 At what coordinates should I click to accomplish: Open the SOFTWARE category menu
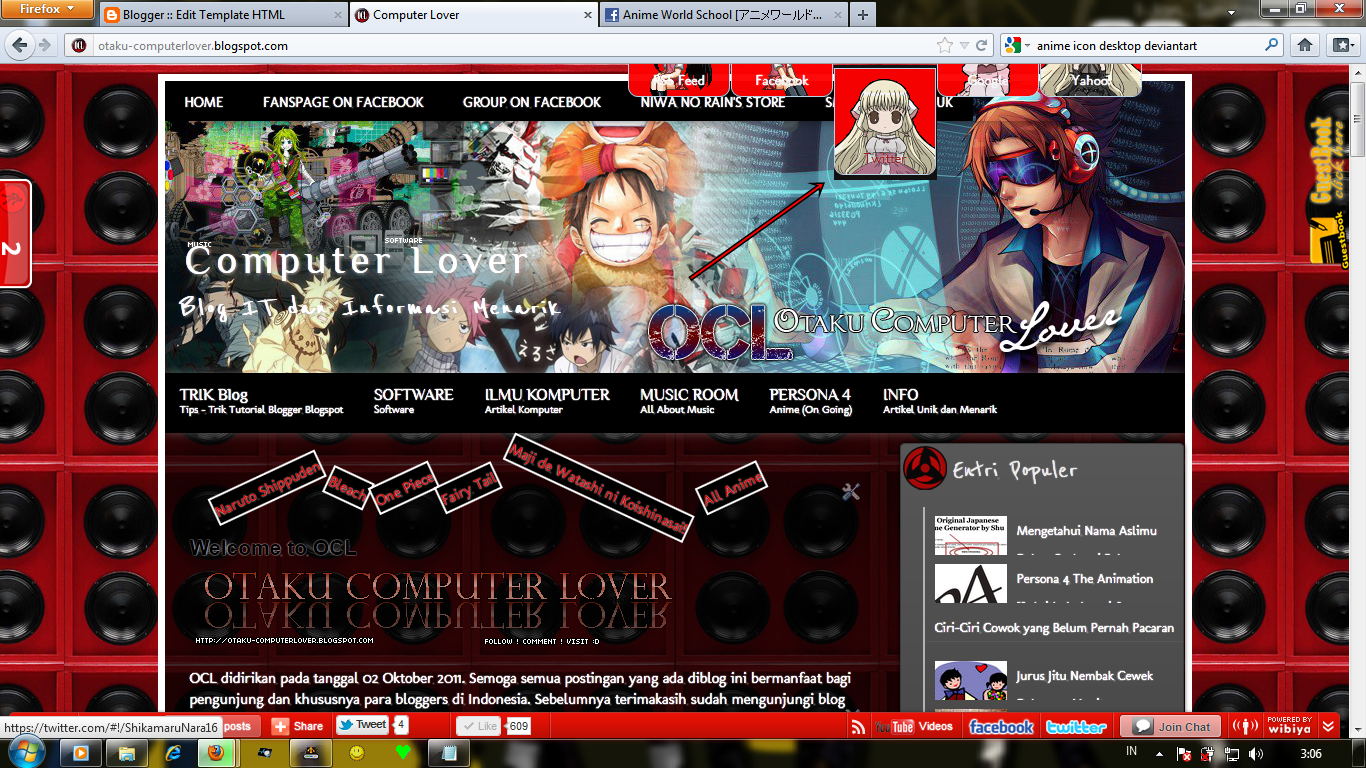(413, 401)
